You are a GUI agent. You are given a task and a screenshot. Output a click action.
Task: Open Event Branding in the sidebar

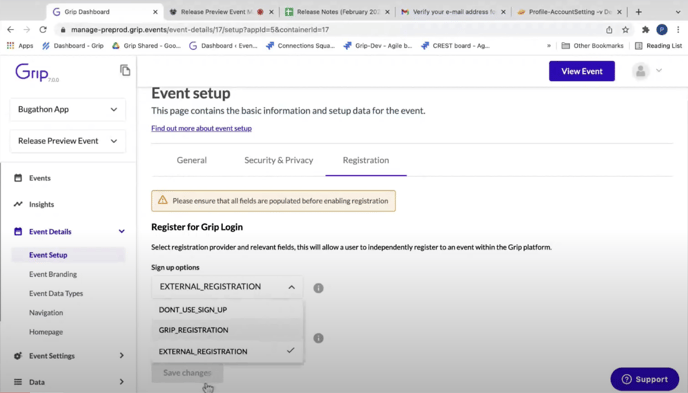click(53, 274)
